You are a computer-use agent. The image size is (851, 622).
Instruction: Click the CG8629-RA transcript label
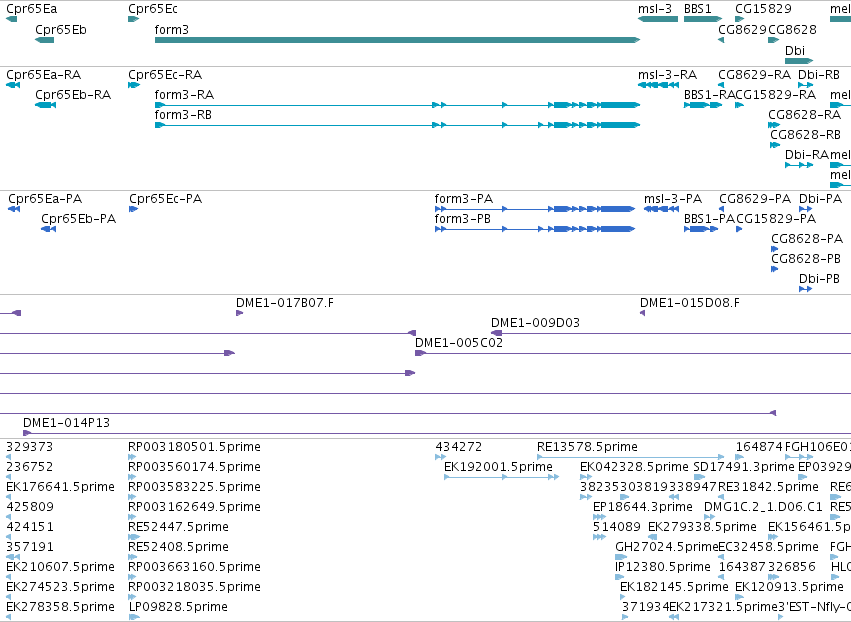[754, 74]
